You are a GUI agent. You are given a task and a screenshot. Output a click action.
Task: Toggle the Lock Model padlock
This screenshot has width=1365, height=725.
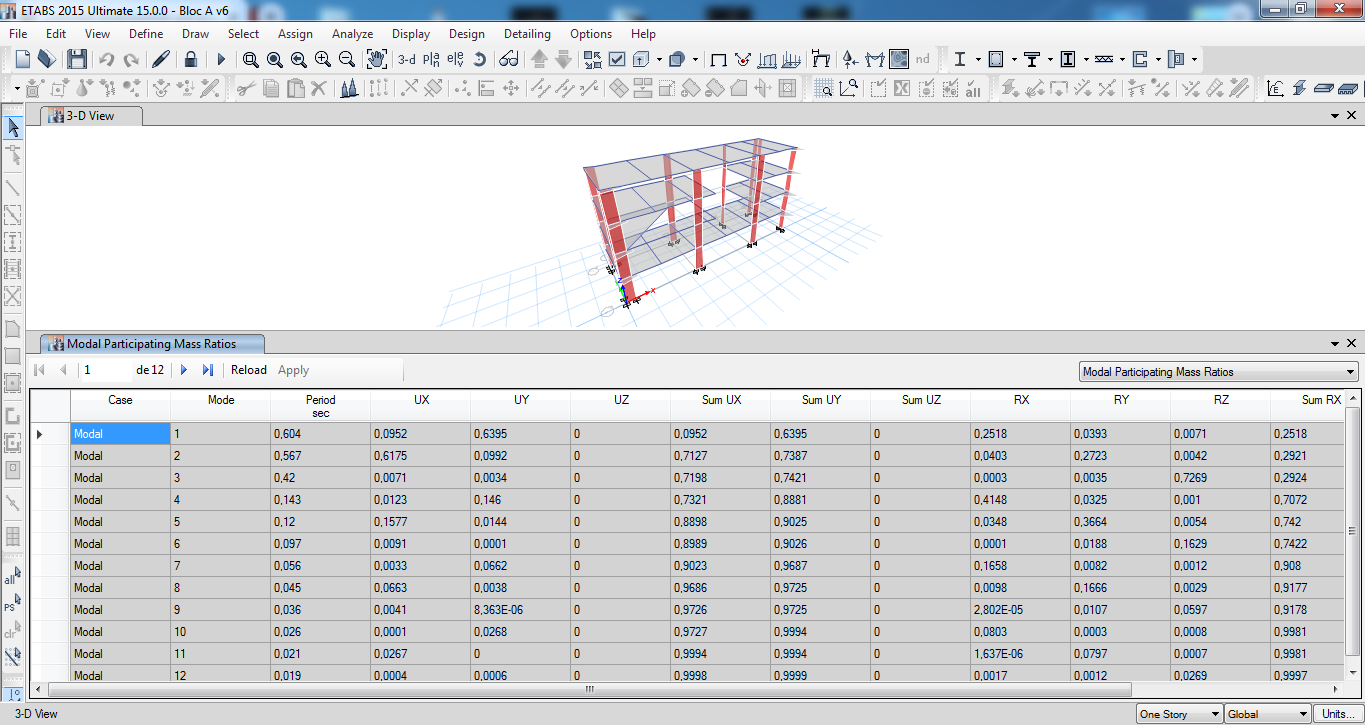pos(191,59)
